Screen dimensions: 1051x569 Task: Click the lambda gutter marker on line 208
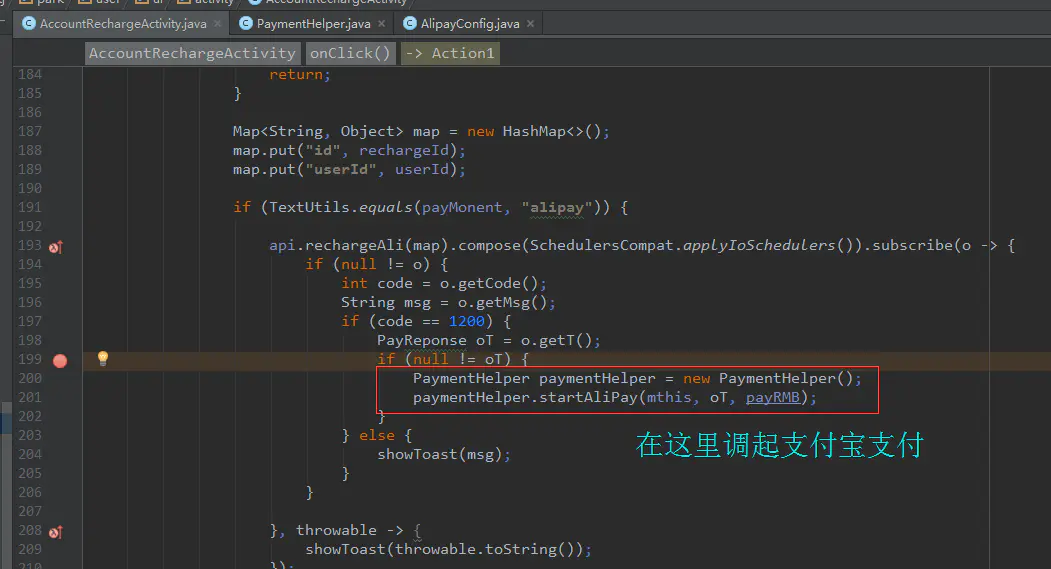[56, 532]
